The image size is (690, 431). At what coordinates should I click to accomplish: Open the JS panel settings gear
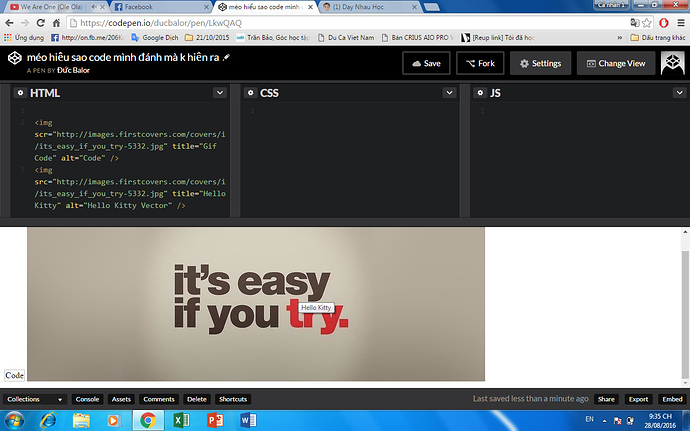pos(480,93)
